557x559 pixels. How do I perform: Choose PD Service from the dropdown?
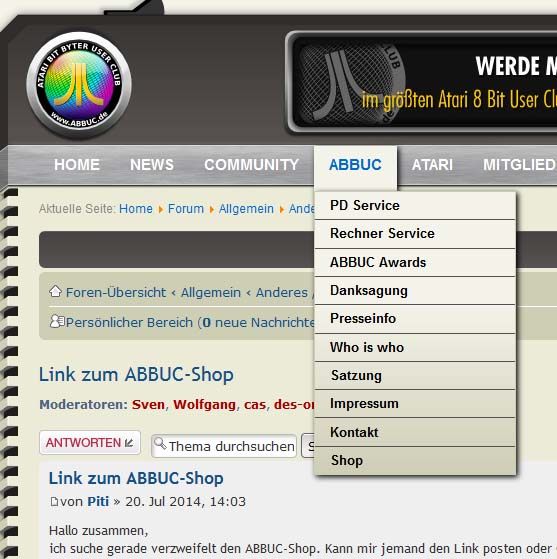click(x=415, y=206)
